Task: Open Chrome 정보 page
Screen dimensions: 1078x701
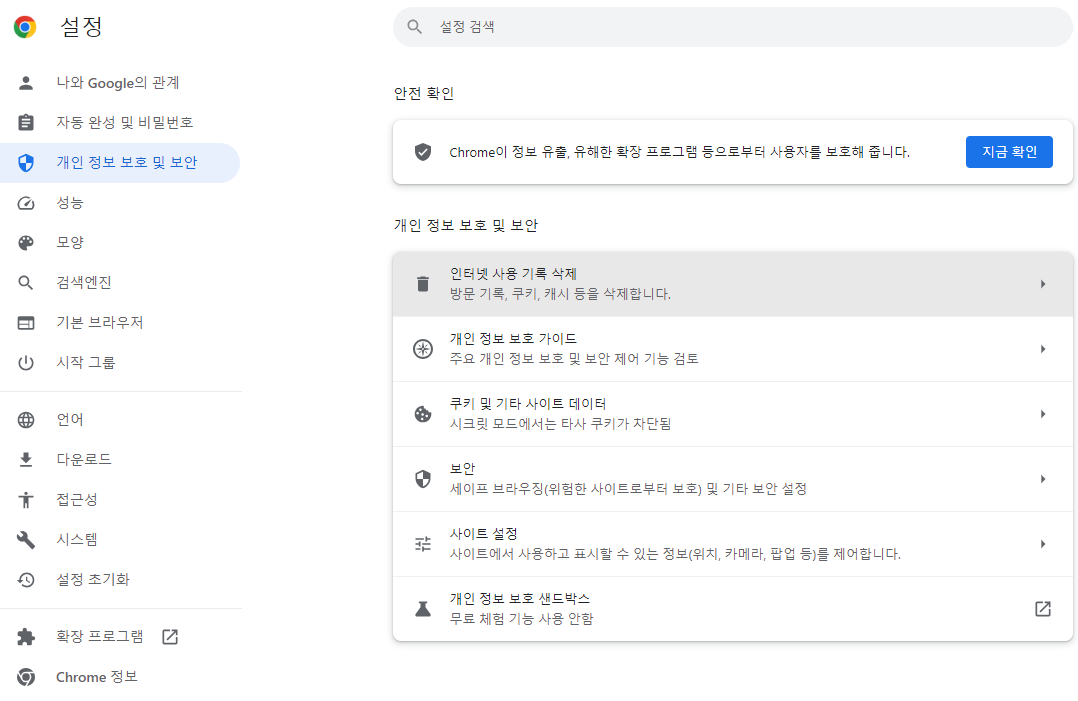Action: point(120,677)
